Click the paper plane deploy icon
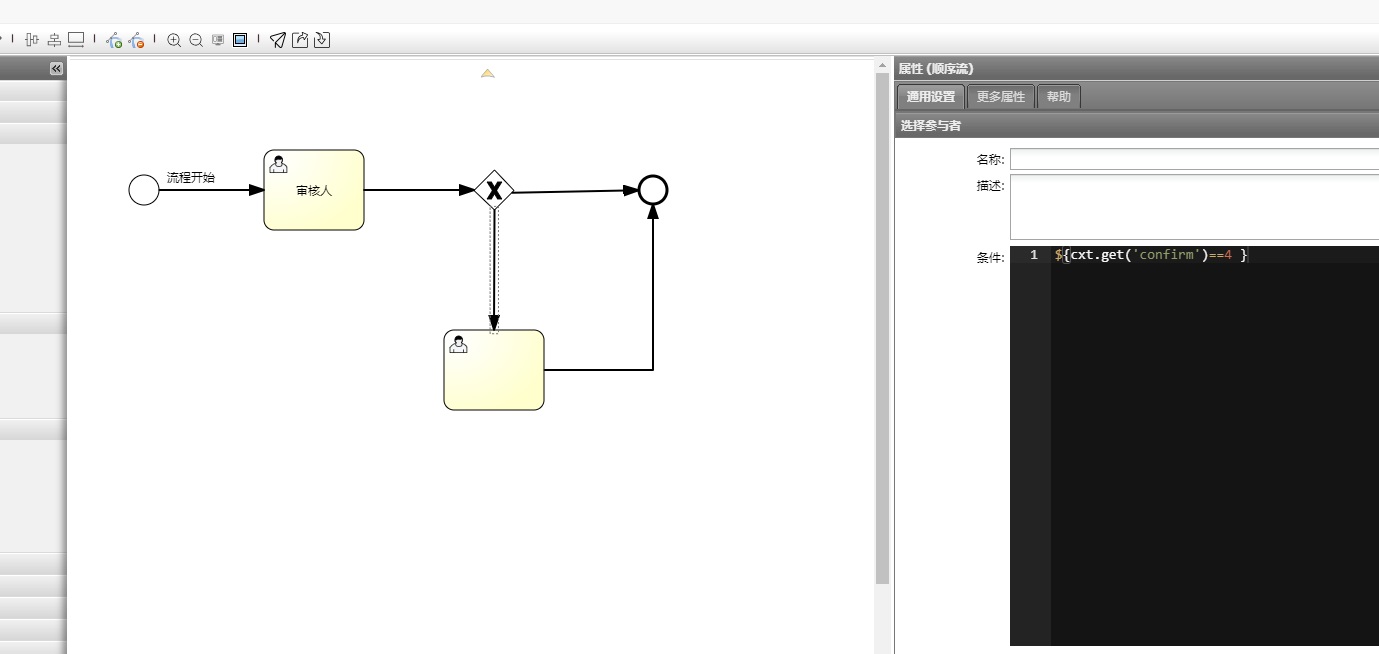 [278, 40]
